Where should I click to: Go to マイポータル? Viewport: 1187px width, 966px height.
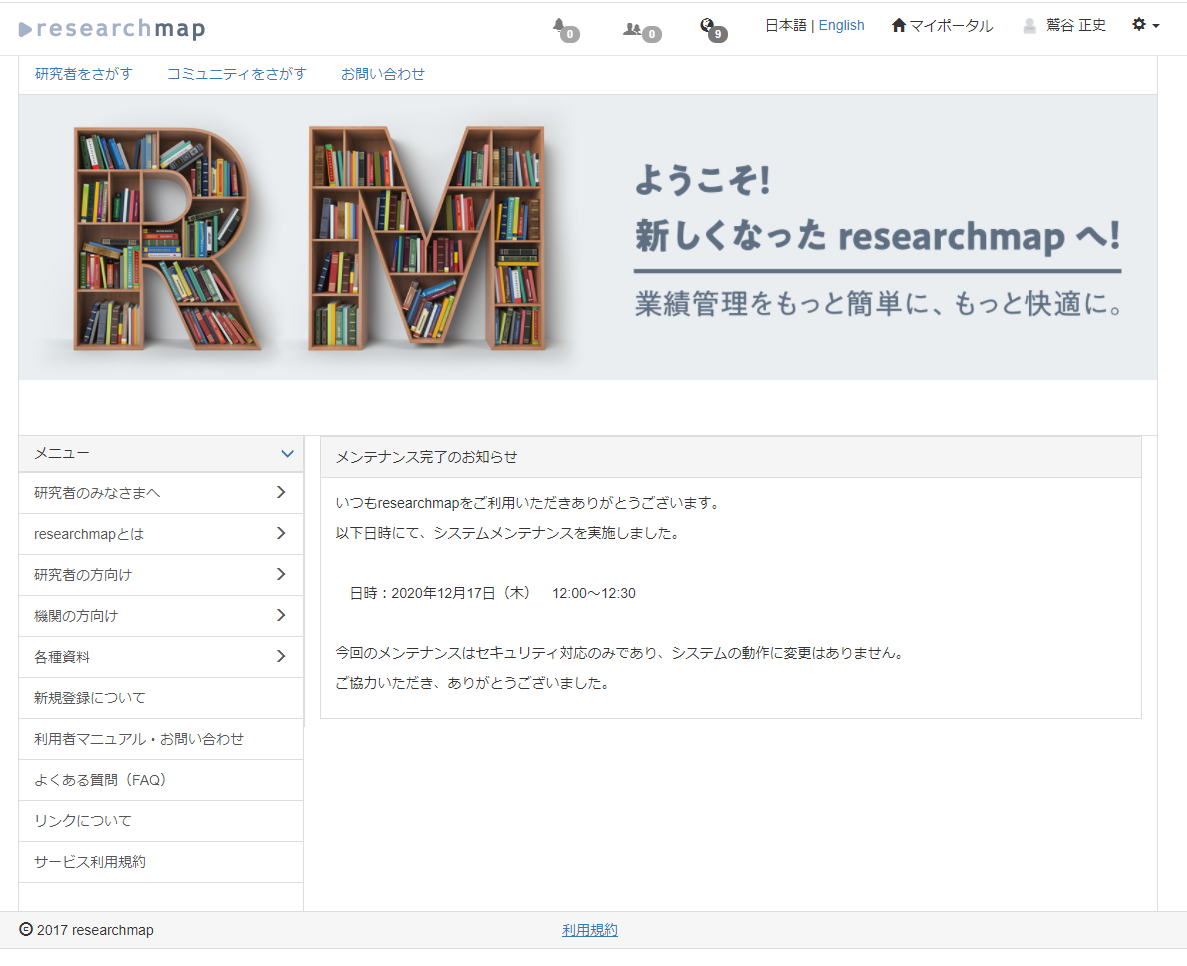pyautogui.click(x=951, y=26)
